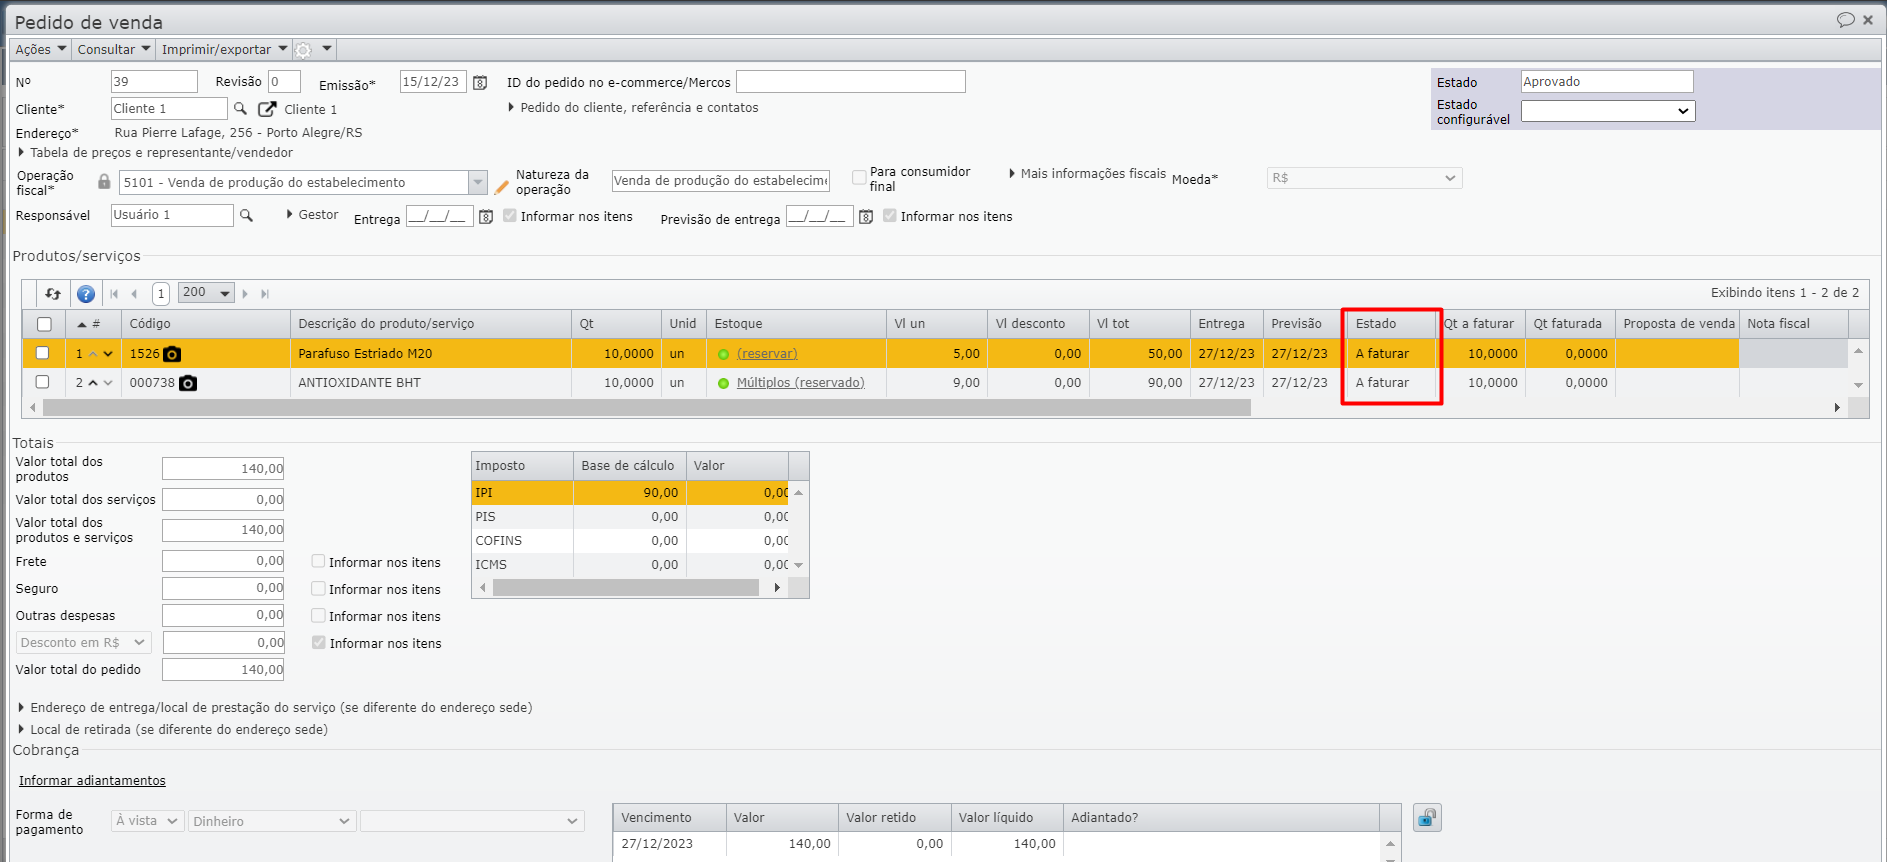
Task: Open the blue help icon in products grid
Action: pyautogui.click(x=86, y=294)
